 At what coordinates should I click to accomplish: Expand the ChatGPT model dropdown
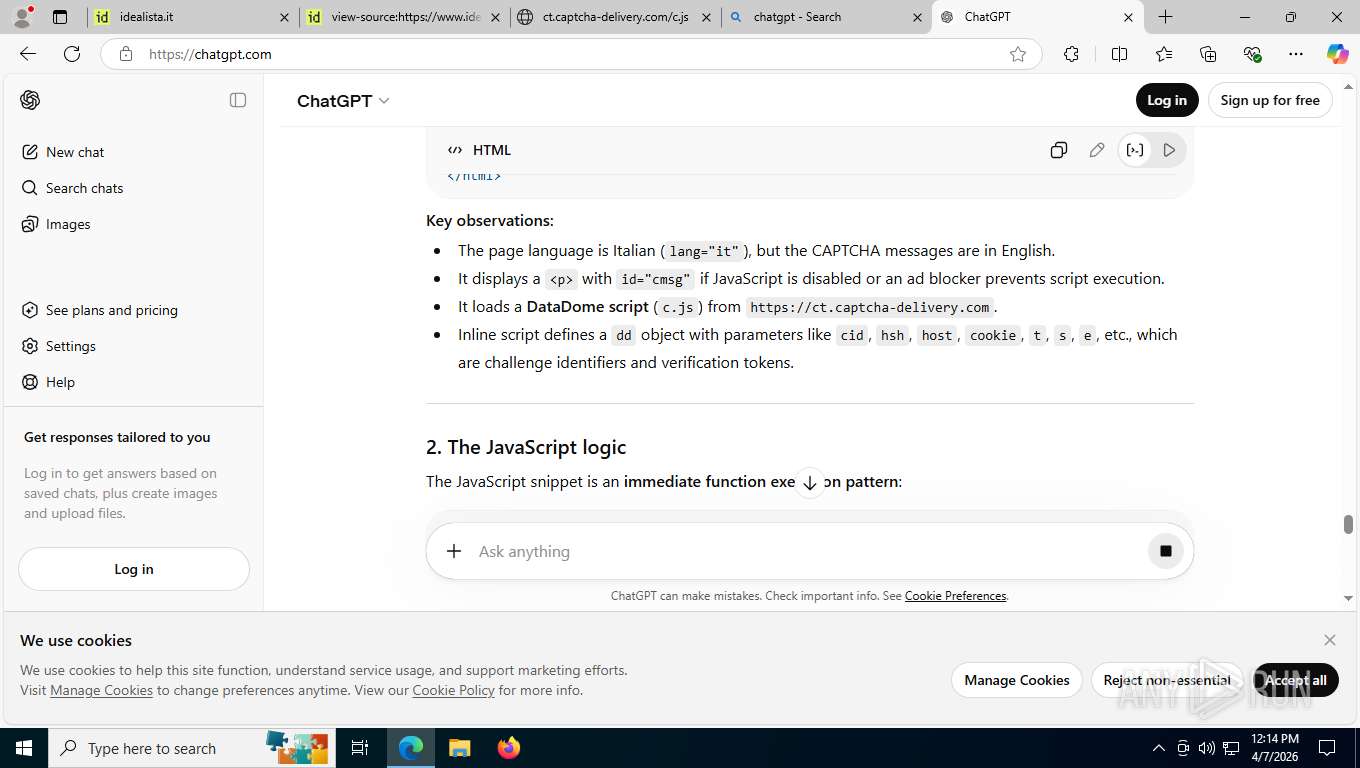[343, 101]
